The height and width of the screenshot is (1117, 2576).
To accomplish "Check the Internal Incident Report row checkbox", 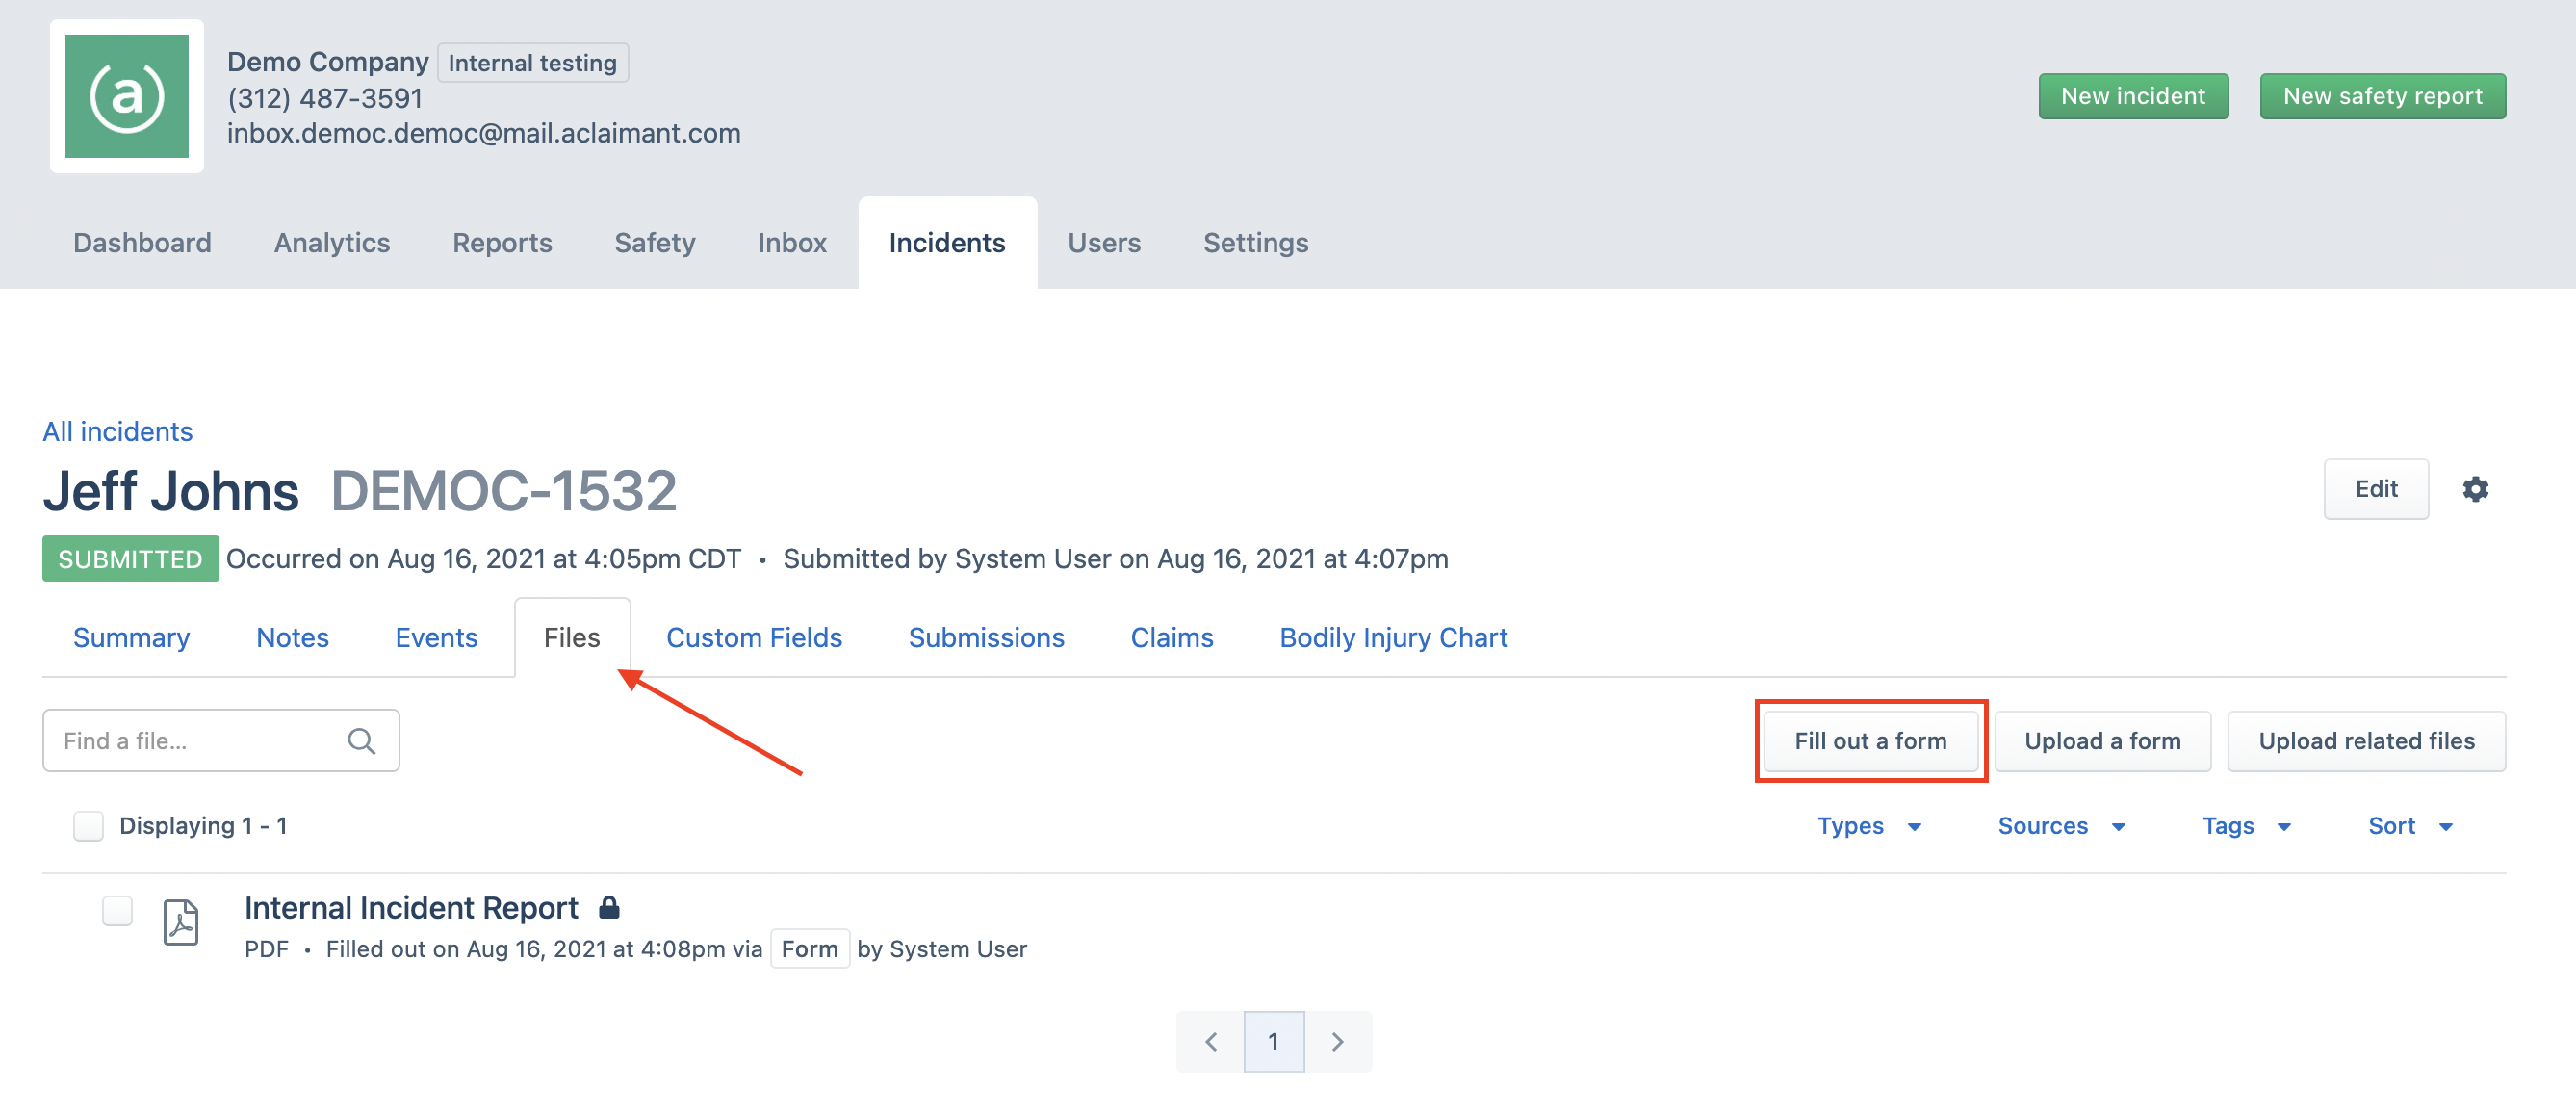I will tap(116, 910).
